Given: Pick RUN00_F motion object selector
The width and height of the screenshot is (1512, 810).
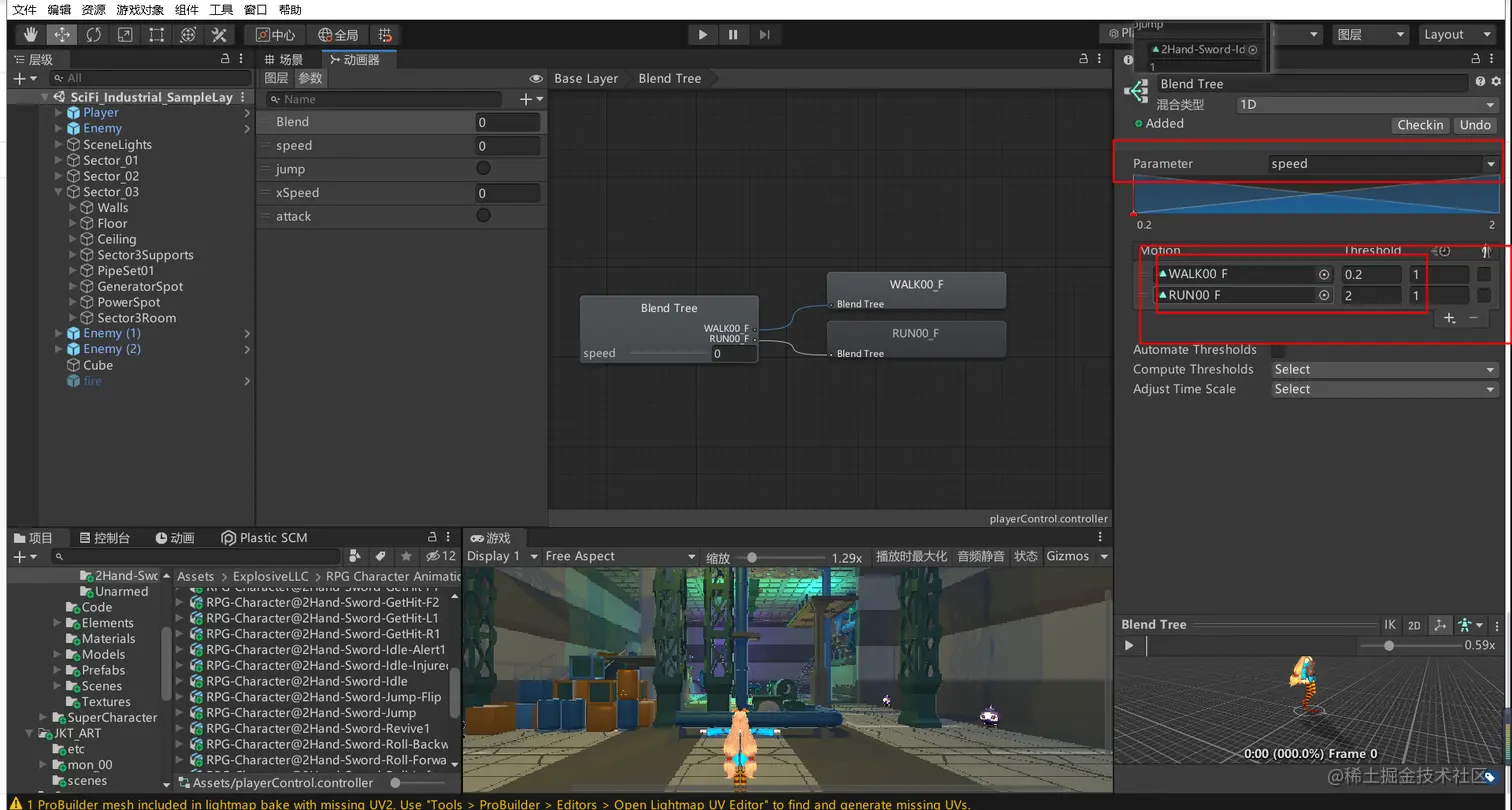Looking at the screenshot, I should [x=1324, y=295].
